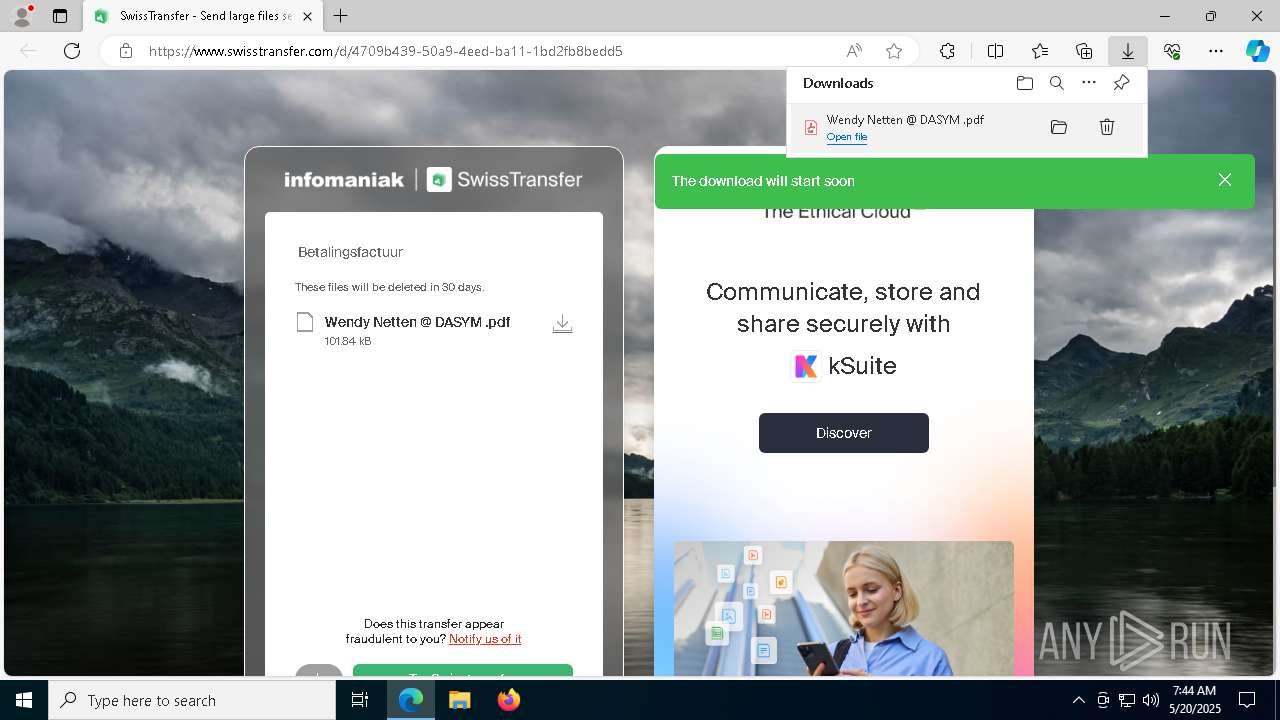Open Read aloud from address bar
1280x720 pixels.
(854, 51)
